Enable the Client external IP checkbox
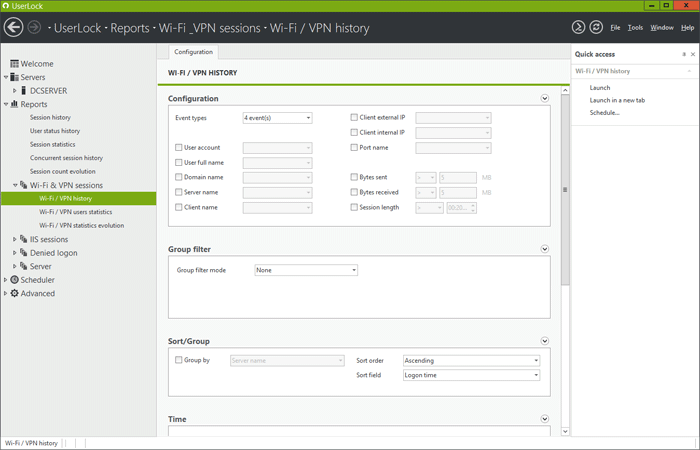 coord(354,117)
